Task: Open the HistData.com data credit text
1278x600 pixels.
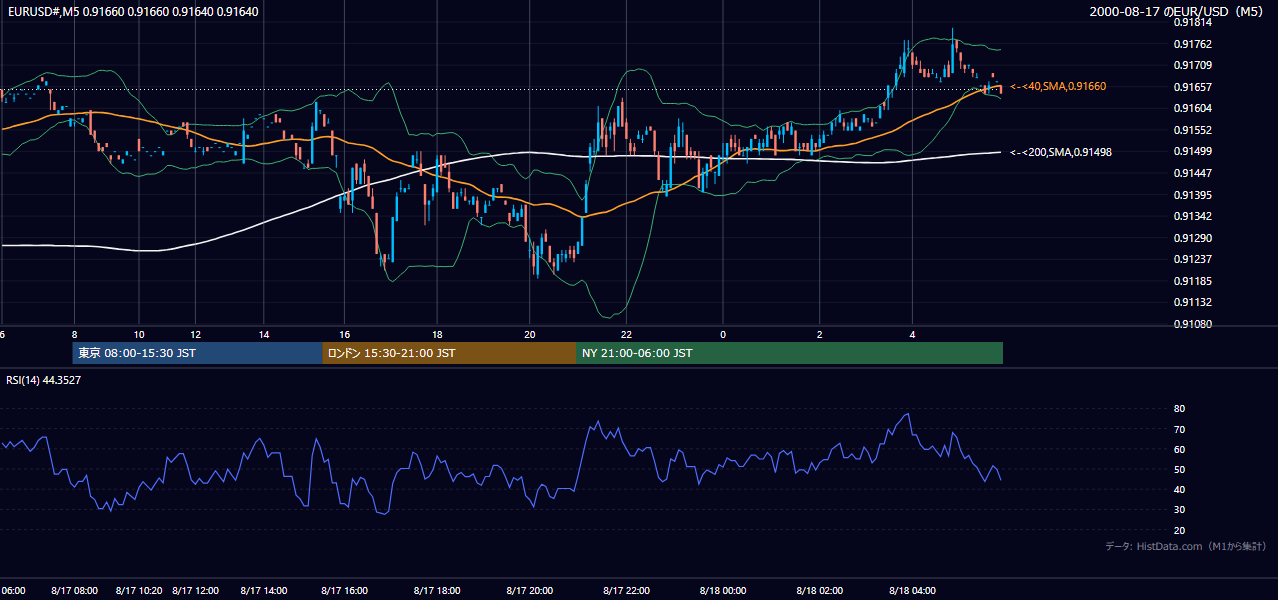Action: tap(1185, 546)
